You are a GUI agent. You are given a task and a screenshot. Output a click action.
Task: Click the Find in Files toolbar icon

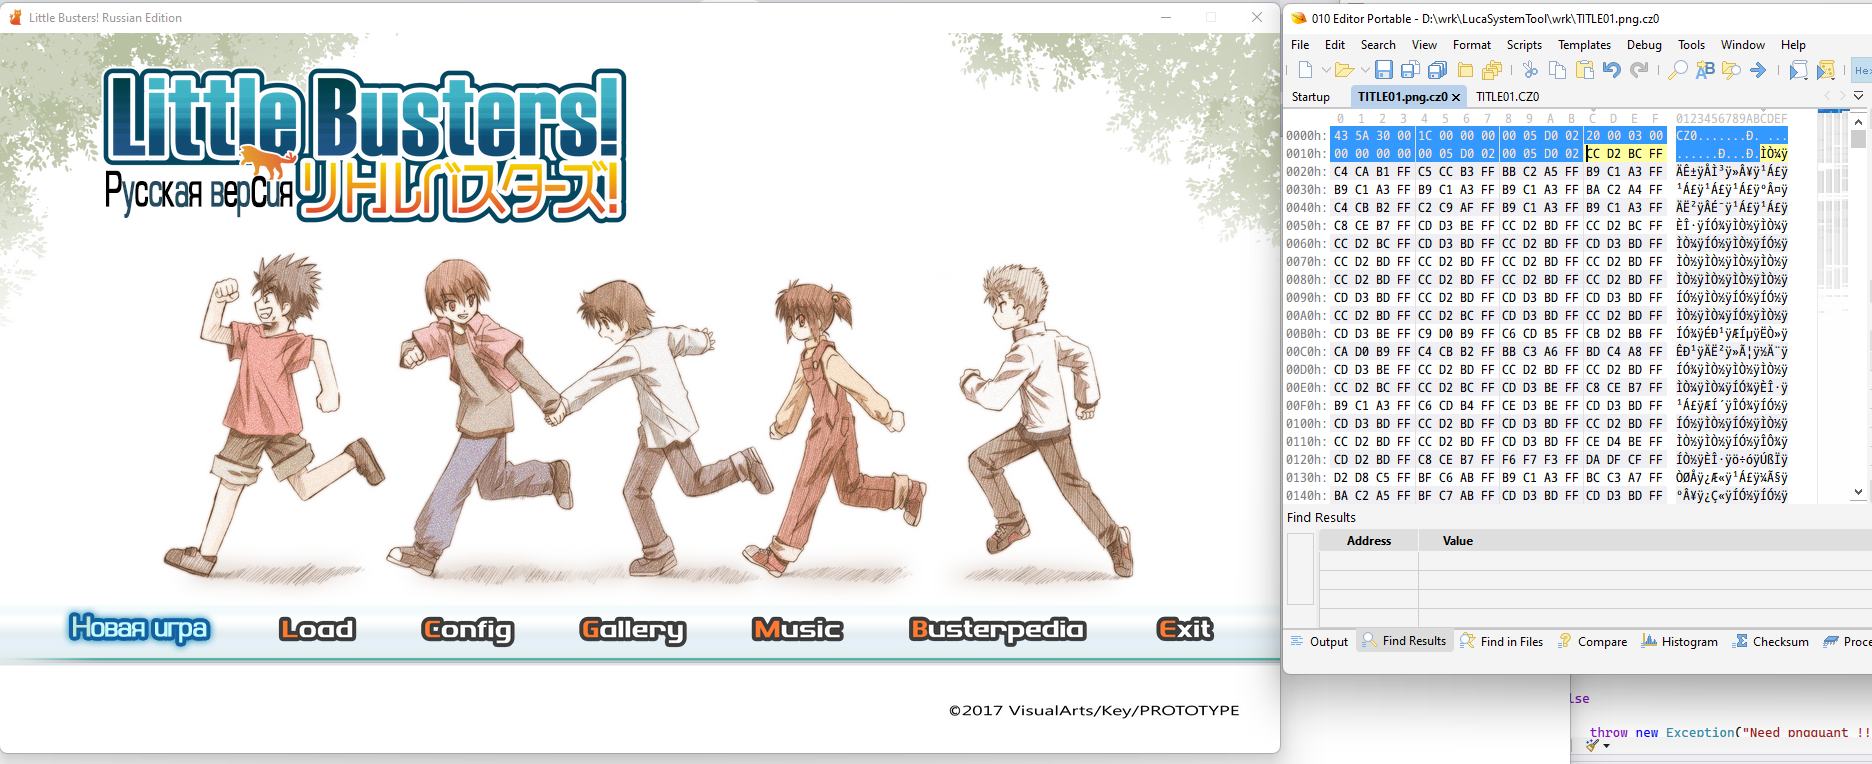(x=1731, y=70)
